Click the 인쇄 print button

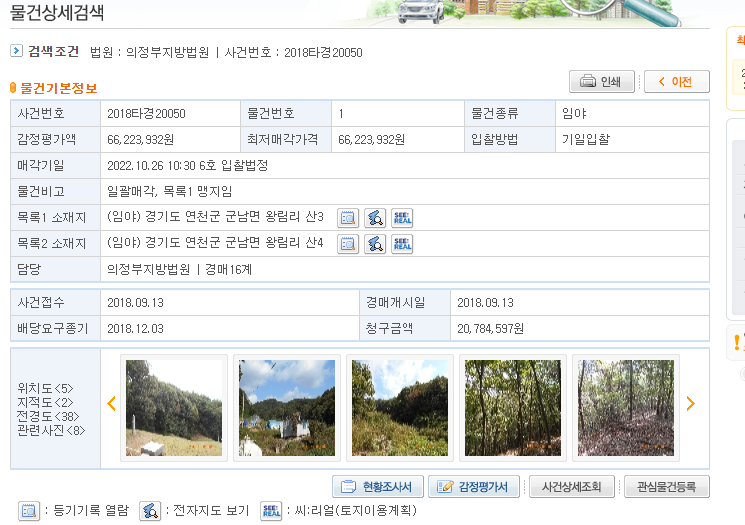[602, 82]
